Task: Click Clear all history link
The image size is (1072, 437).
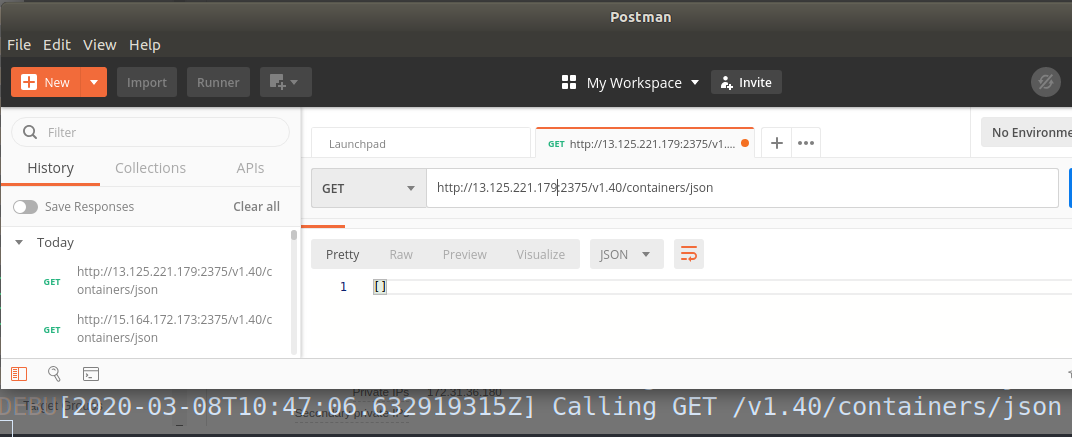Action: (256, 207)
